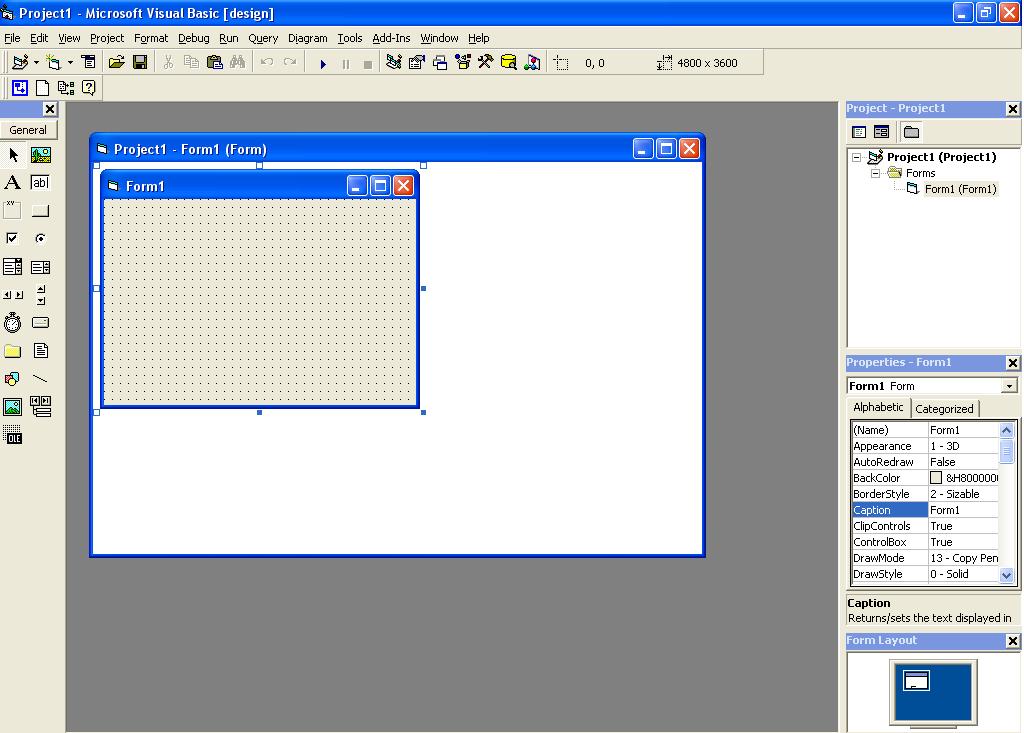Select the OLE container control tool
1024x733 pixels.
pos(13,435)
